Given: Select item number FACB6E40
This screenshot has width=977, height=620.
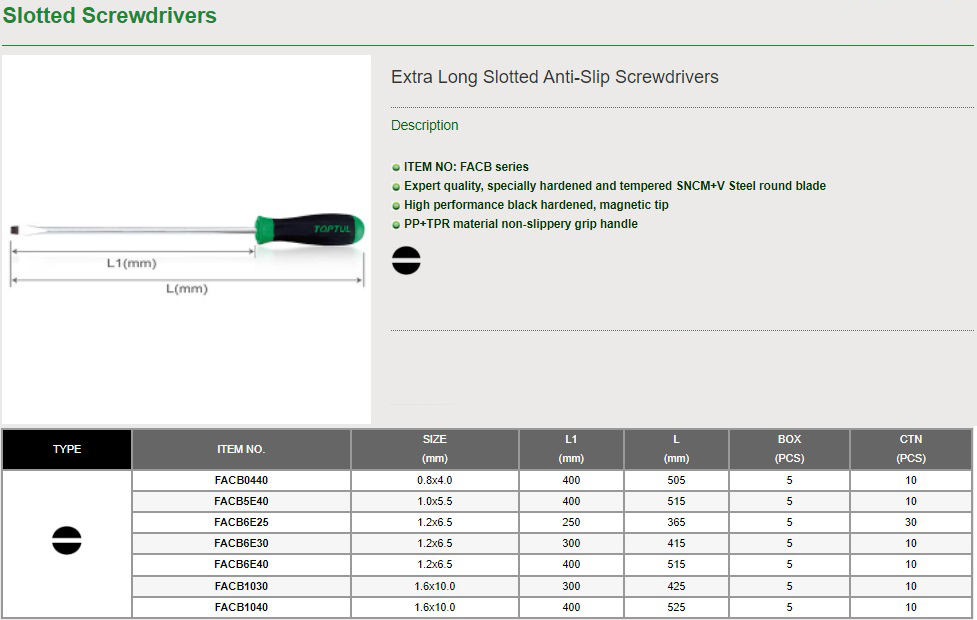Looking at the screenshot, I should (x=241, y=565).
